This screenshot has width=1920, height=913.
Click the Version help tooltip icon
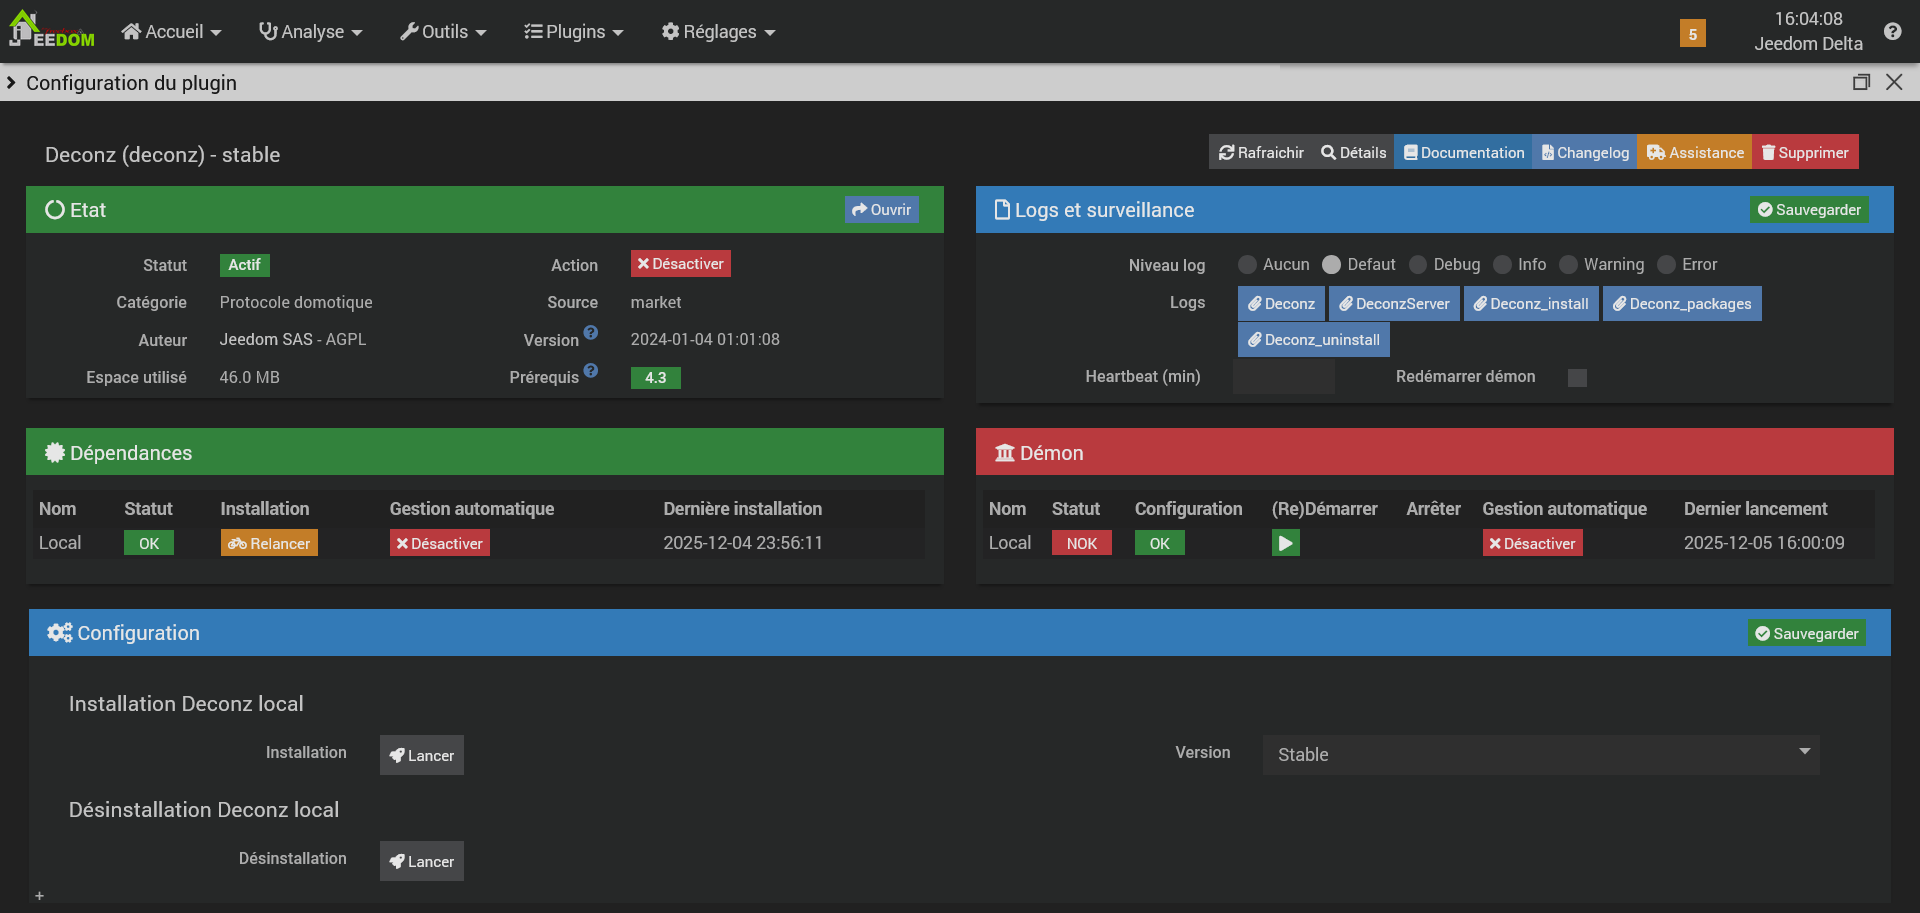tap(591, 333)
